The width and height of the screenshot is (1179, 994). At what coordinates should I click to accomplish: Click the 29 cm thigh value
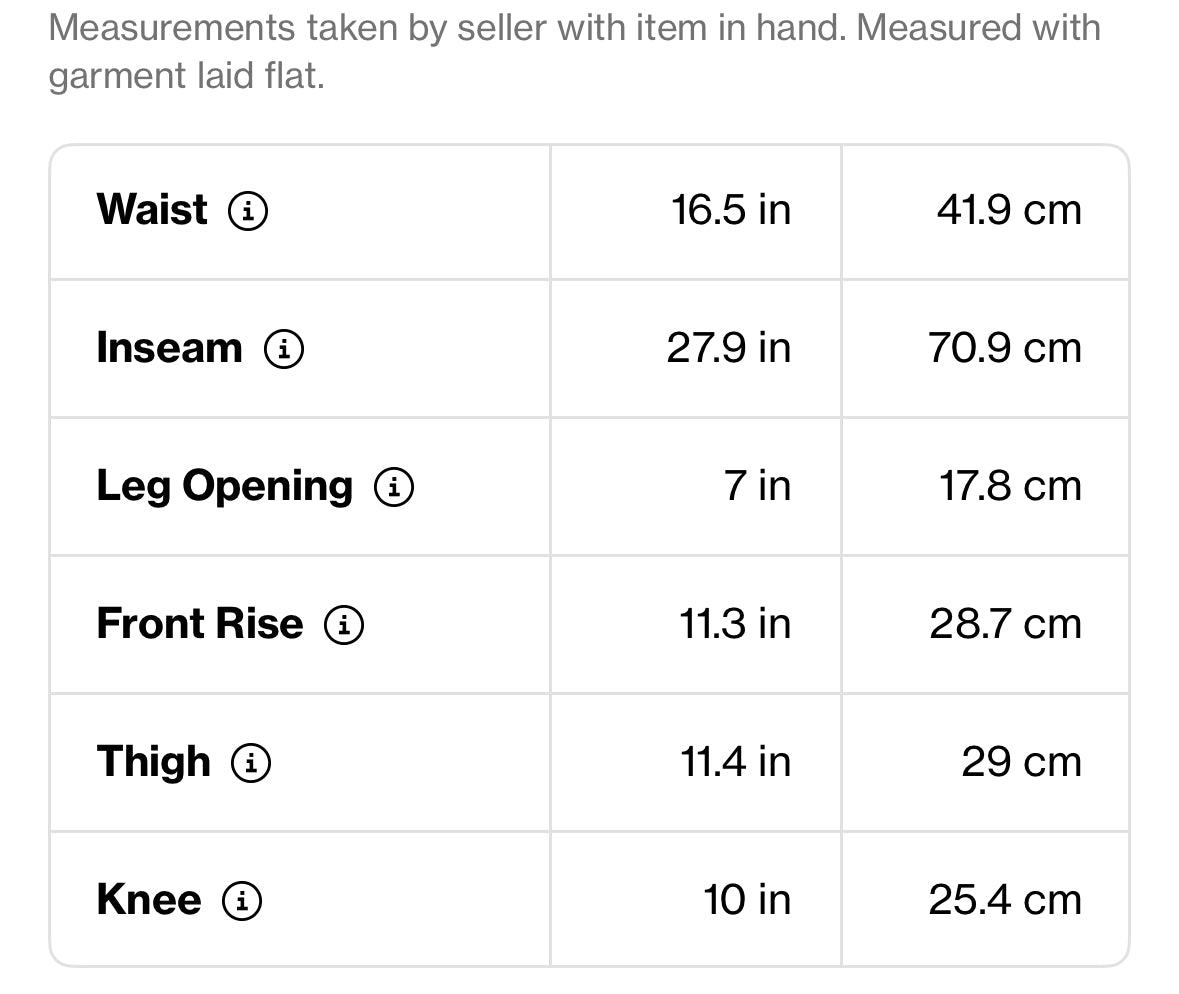pyautogui.click(x=1022, y=762)
